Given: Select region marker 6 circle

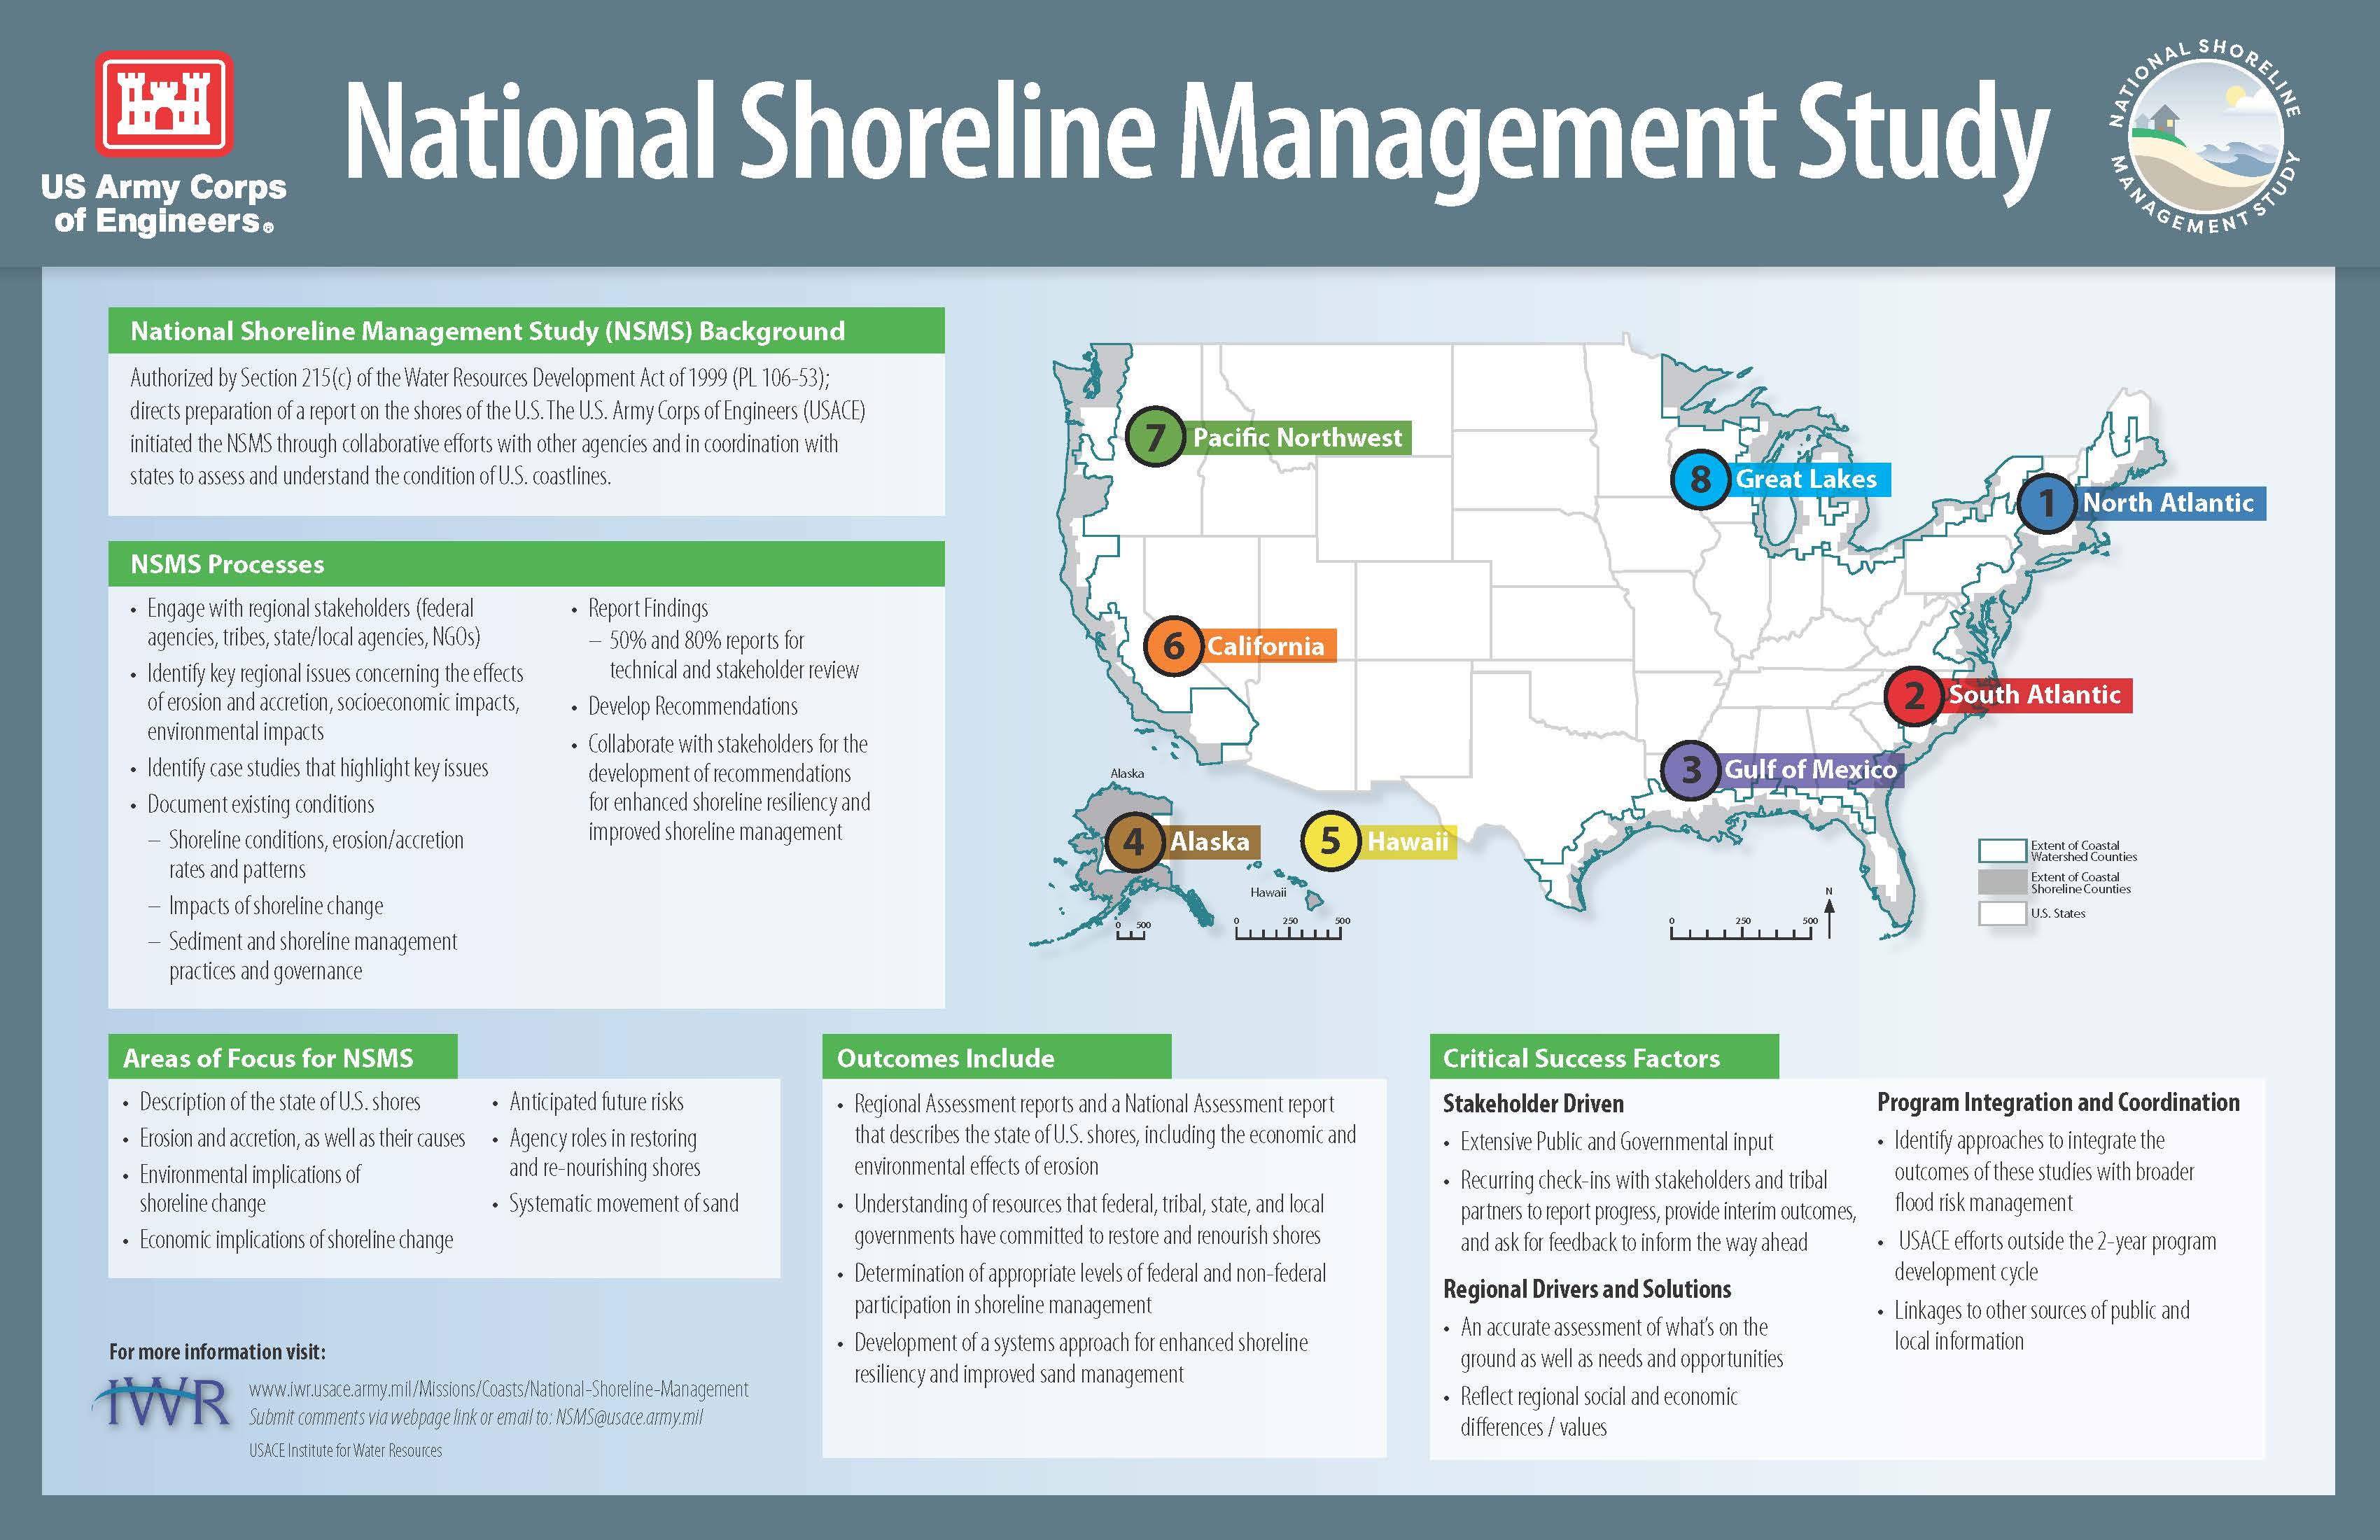Looking at the screenshot, I should [x=1174, y=646].
